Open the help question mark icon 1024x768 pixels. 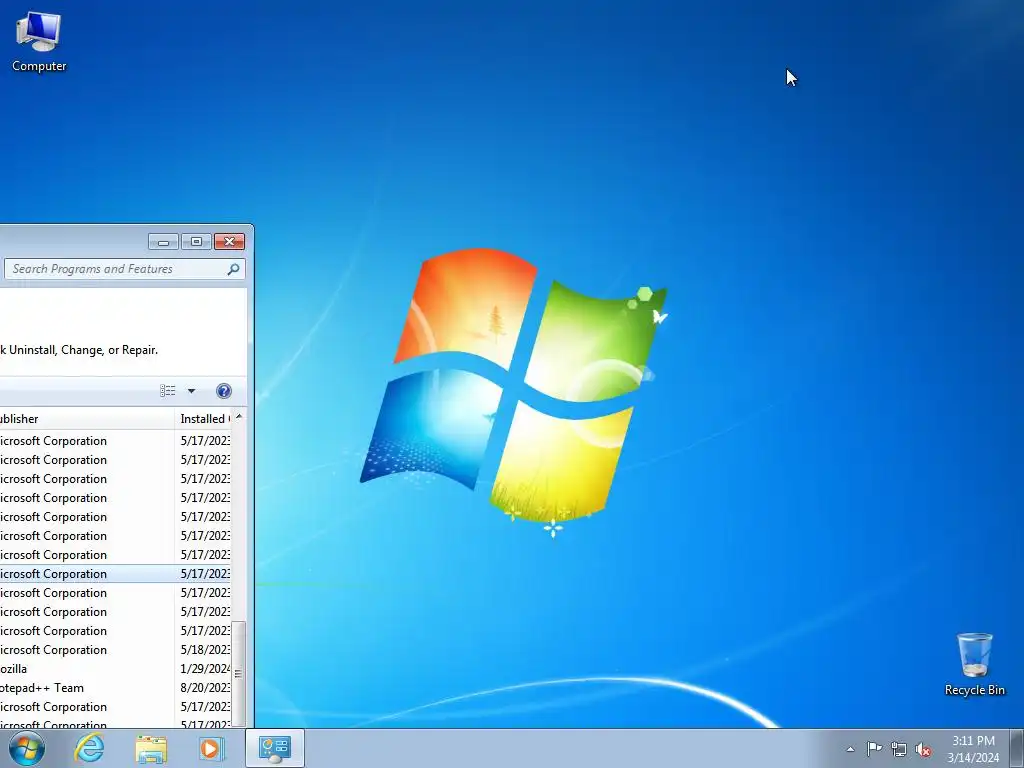click(223, 391)
